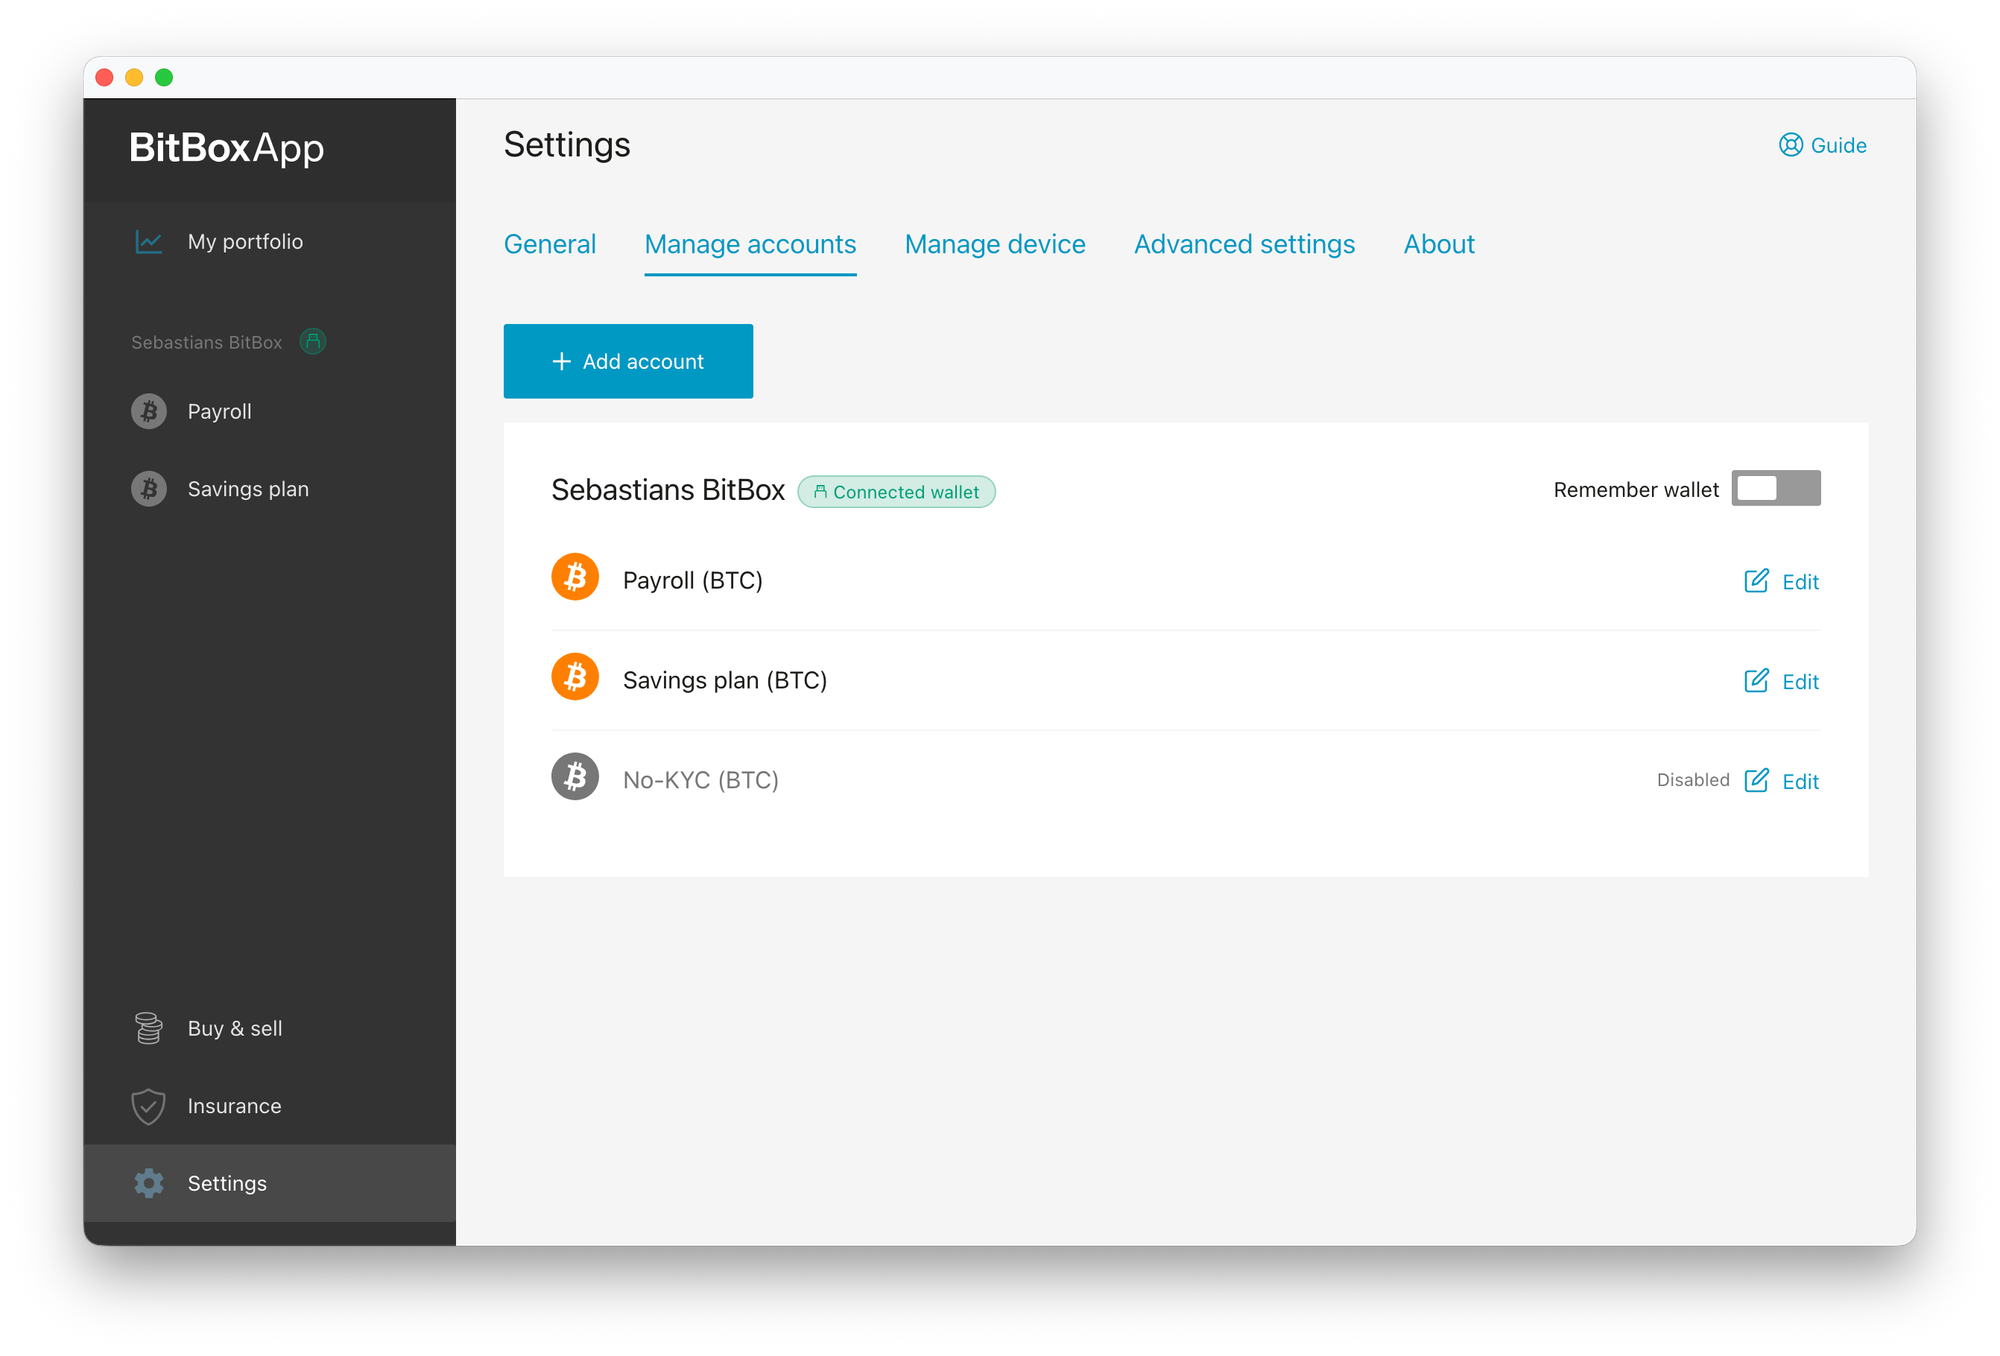
Task: Click the Buy & sell coins icon
Action: pyautogui.click(x=149, y=1028)
